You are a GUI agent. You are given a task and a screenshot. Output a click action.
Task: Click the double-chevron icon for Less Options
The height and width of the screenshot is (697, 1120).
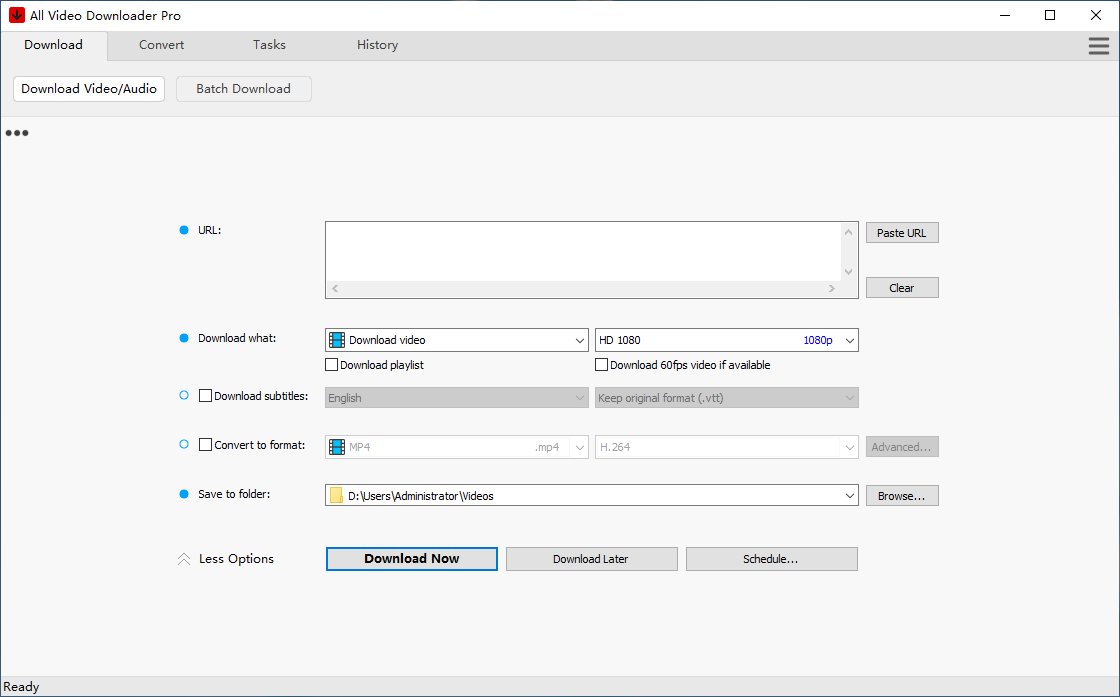point(184,559)
